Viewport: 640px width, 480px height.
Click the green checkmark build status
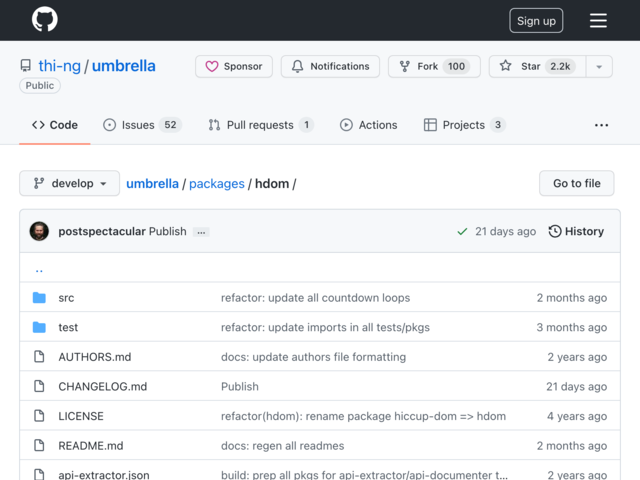pyautogui.click(x=462, y=232)
